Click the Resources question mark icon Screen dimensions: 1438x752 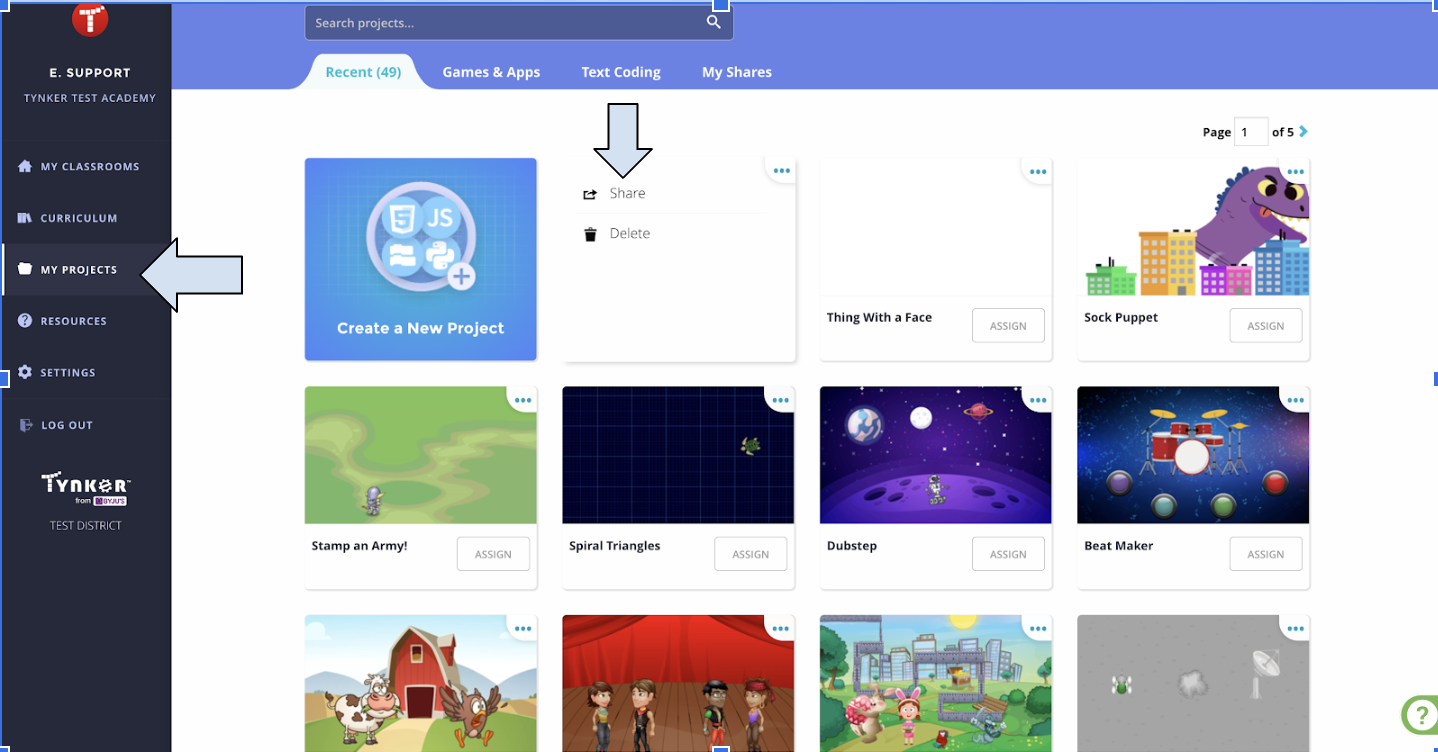[26, 321]
